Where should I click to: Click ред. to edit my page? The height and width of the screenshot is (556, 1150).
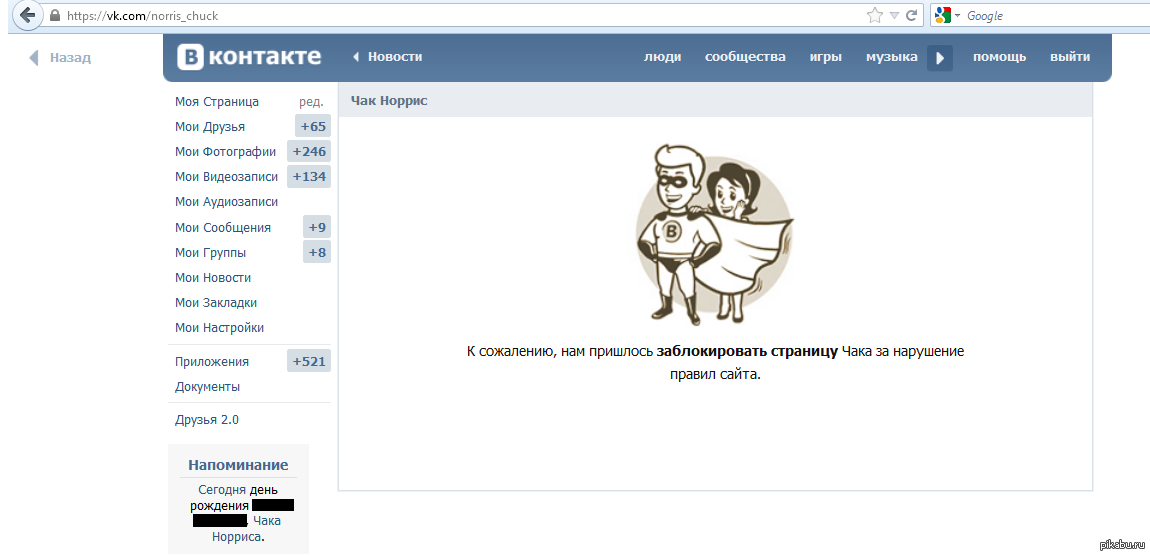[x=311, y=102]
